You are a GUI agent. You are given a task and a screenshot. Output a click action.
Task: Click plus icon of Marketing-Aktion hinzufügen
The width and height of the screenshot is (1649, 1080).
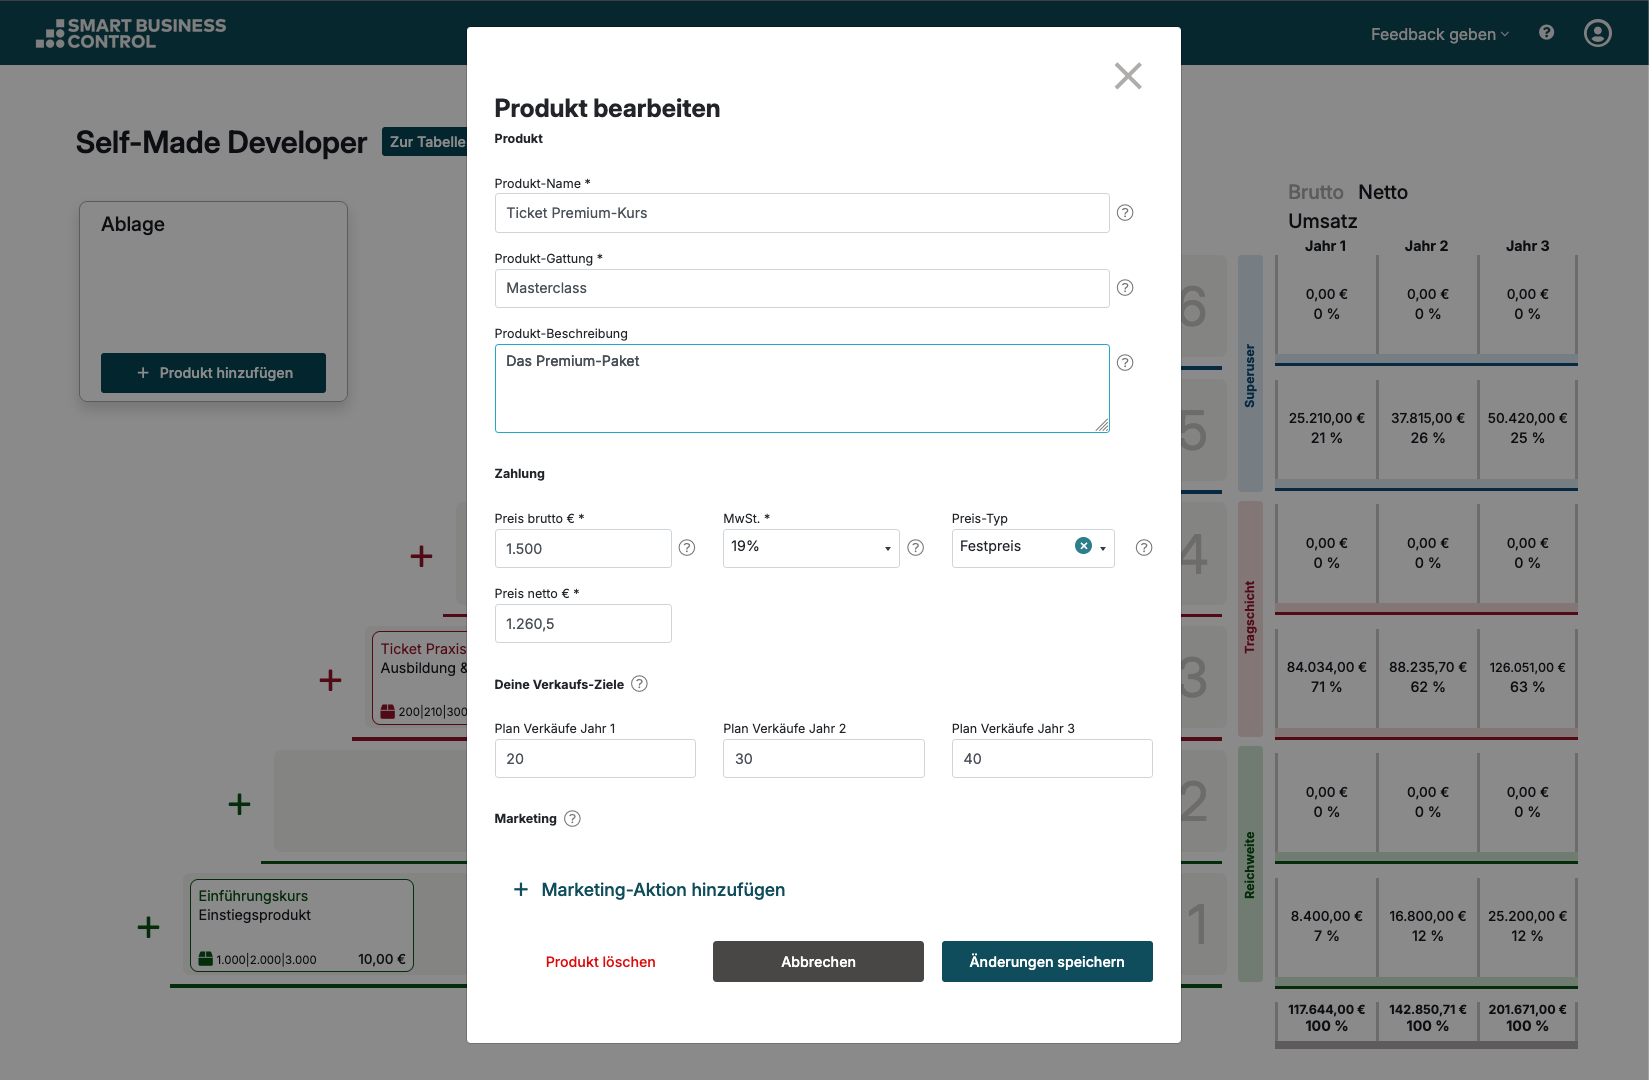520,890
